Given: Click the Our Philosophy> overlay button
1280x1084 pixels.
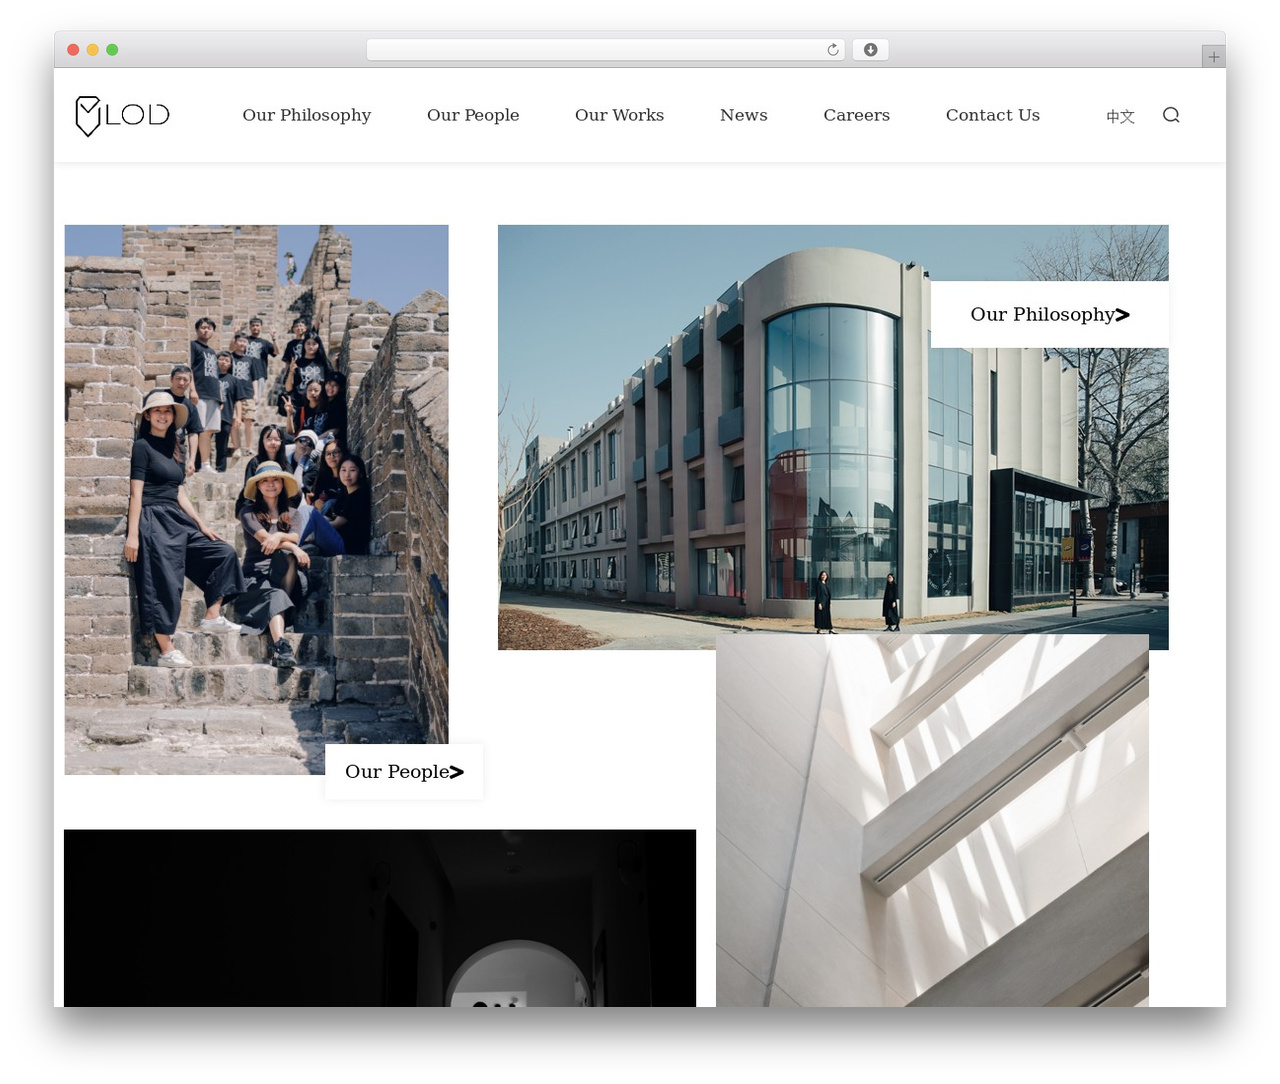Looking at the screenshot, I should (x=1050, y=314).
